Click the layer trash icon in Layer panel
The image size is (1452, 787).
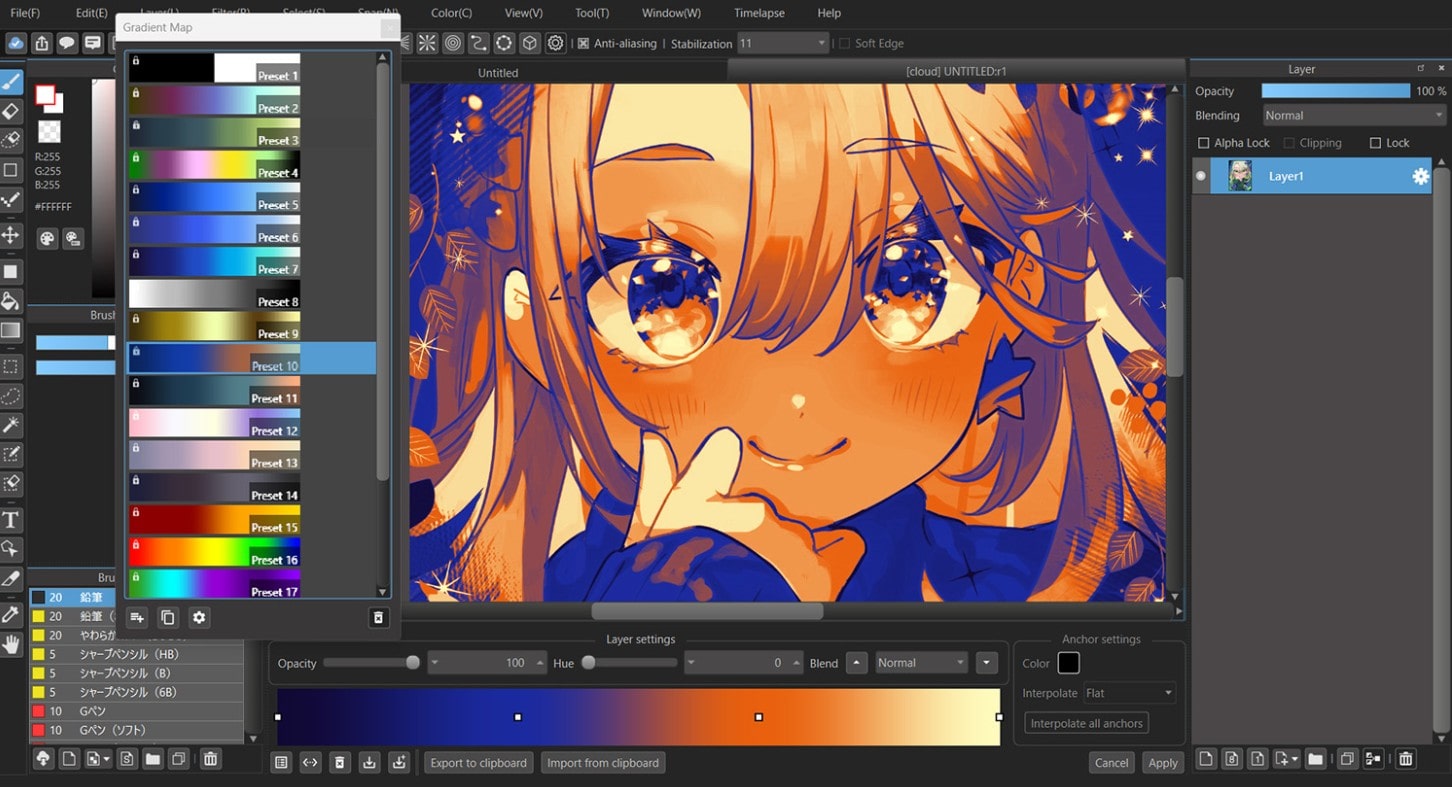[x=1406, y=759]
